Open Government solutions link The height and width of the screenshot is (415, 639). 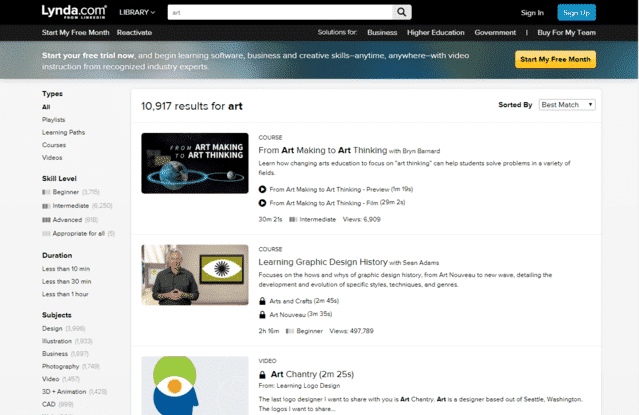[x=495, y=33]
